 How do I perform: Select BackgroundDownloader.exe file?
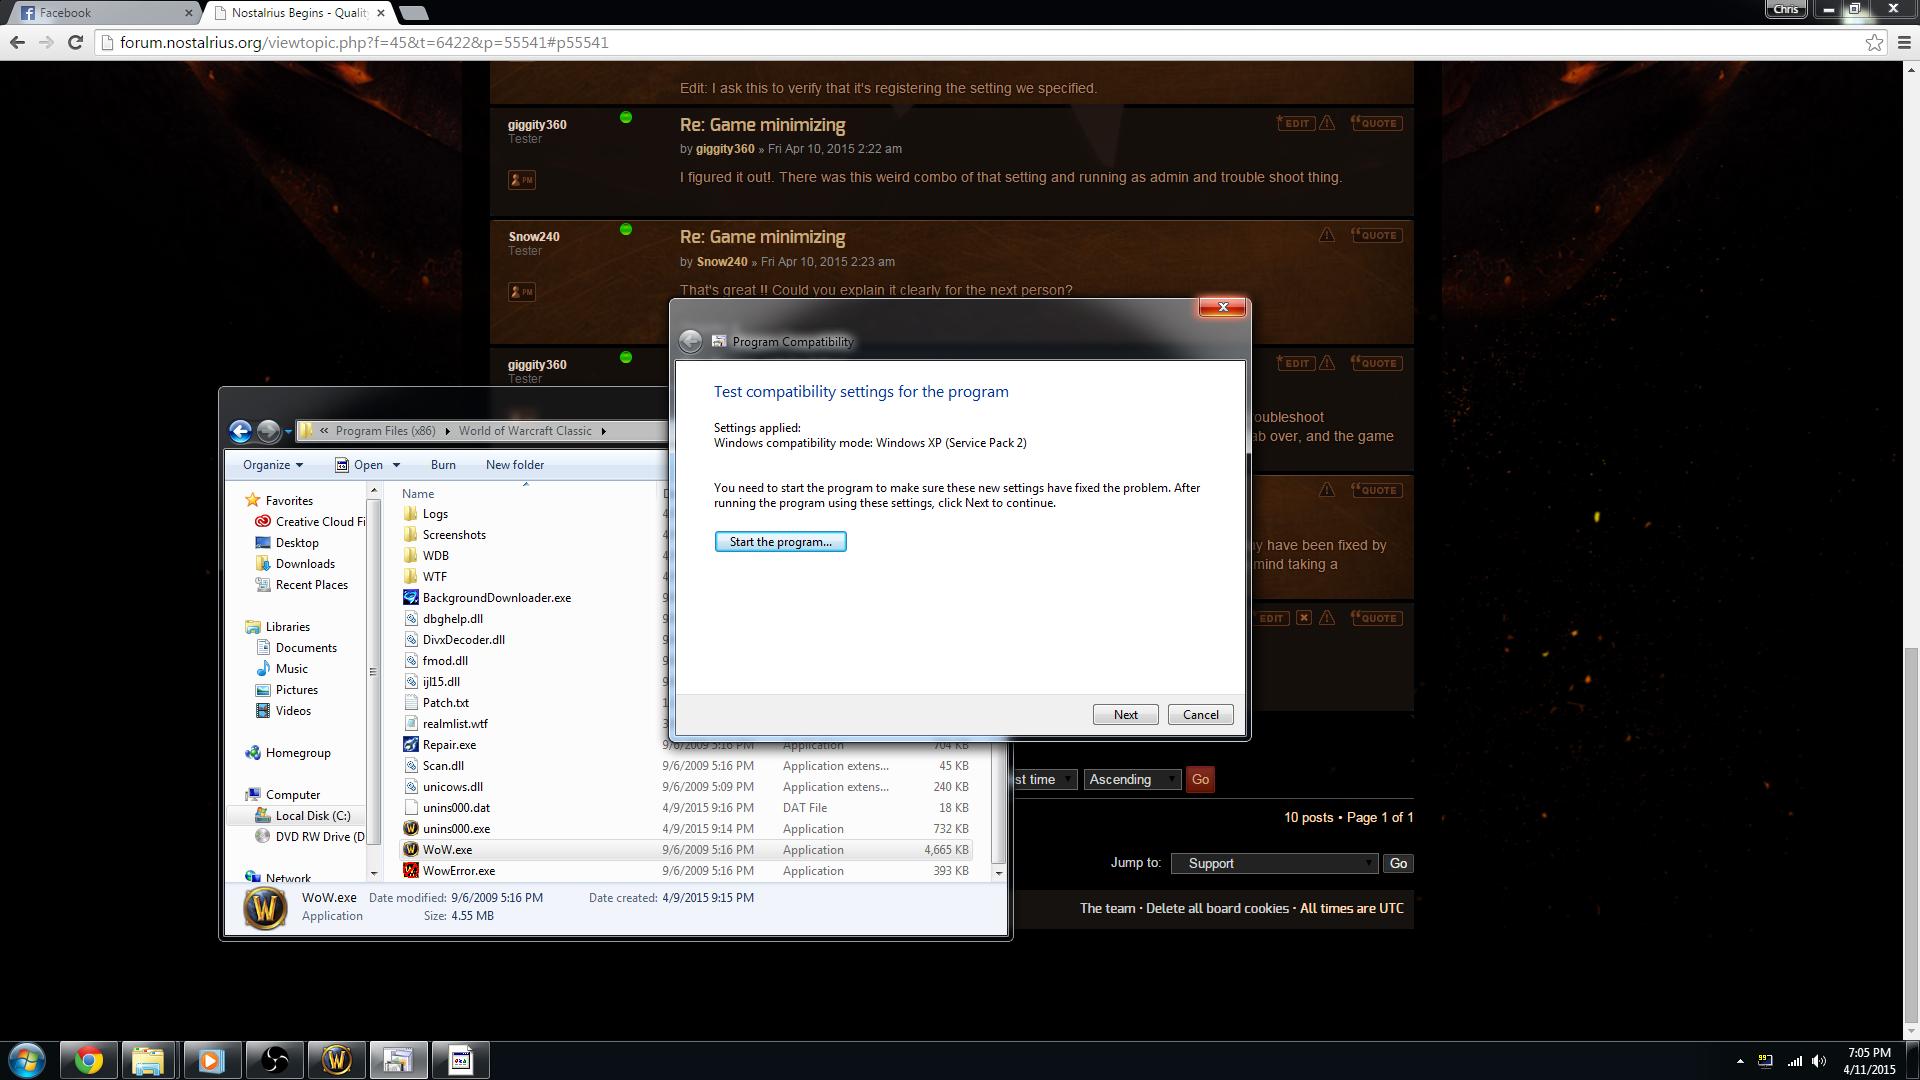(x=496, y=598)
